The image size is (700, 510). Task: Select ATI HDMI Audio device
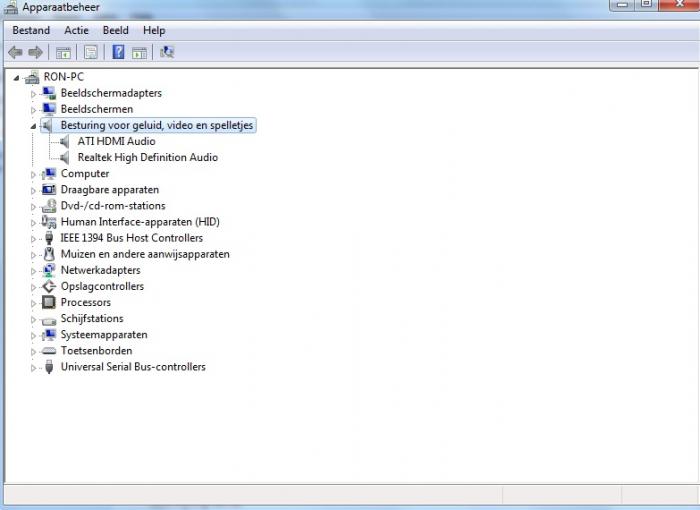(x=117, y=141)
